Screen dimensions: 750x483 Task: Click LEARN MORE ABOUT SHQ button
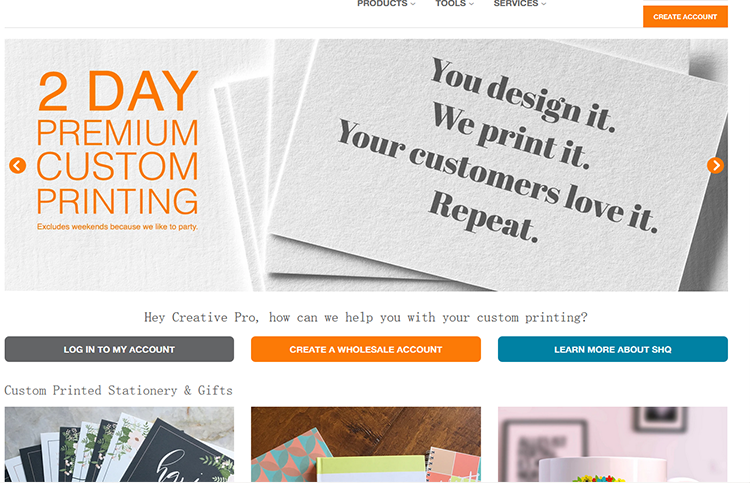pyautogui.click(x=612, y=349)
